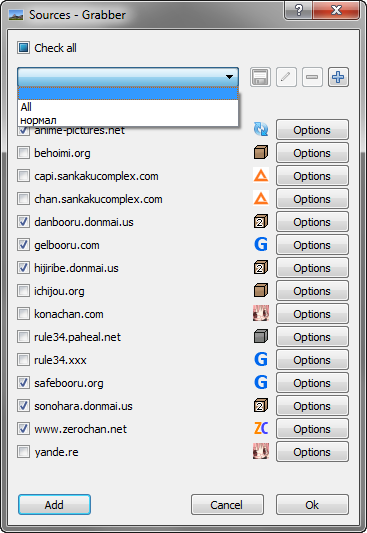Click the www.zerochan.net ZC icon

pos(261,428)
